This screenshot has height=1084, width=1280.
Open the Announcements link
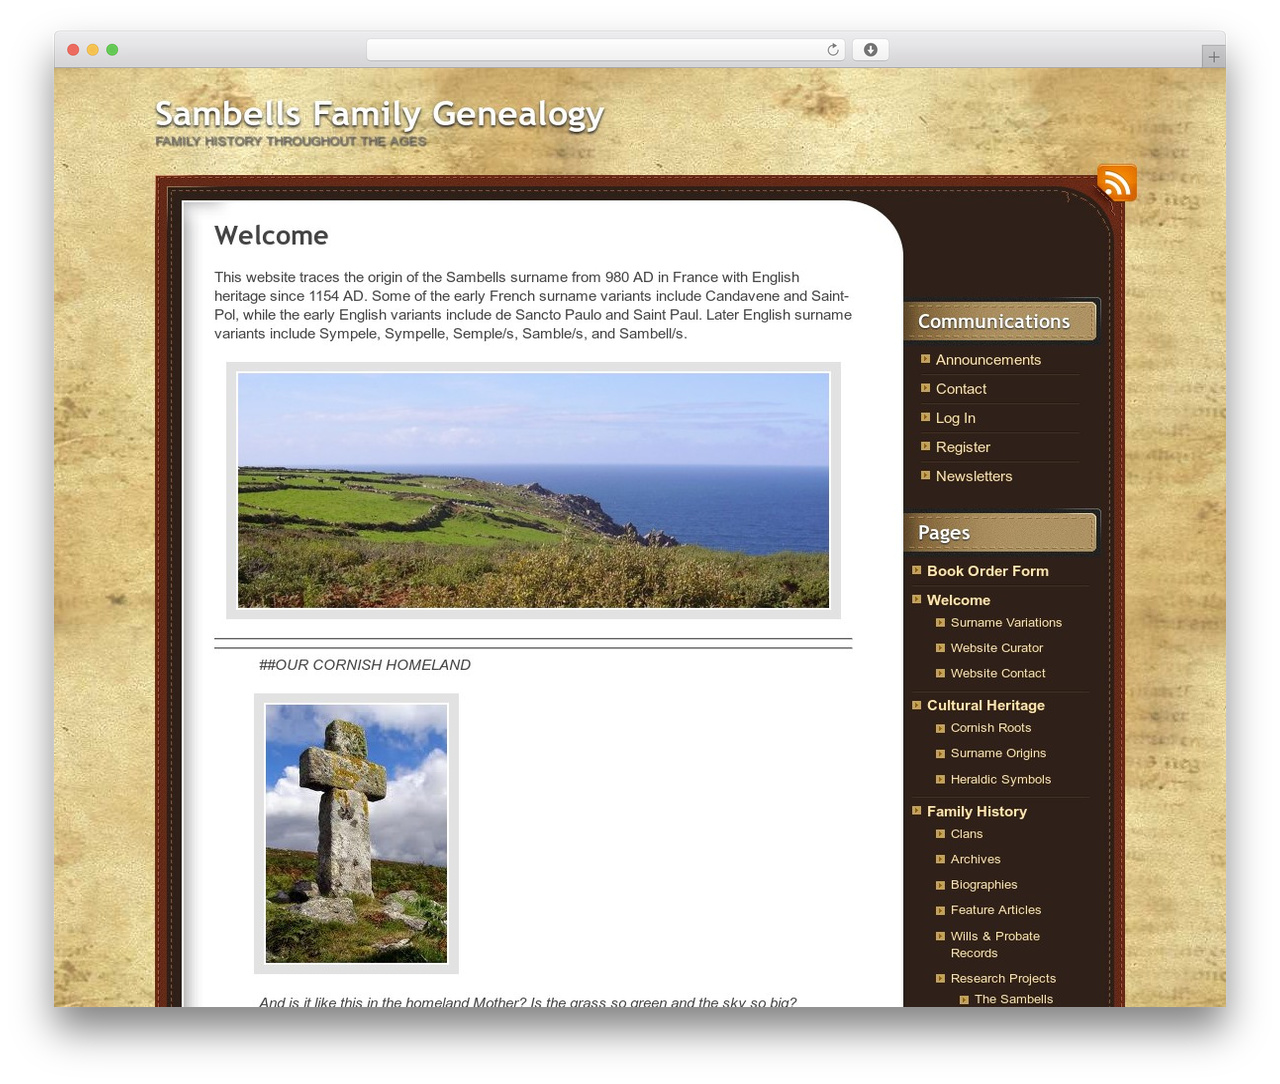988,360
